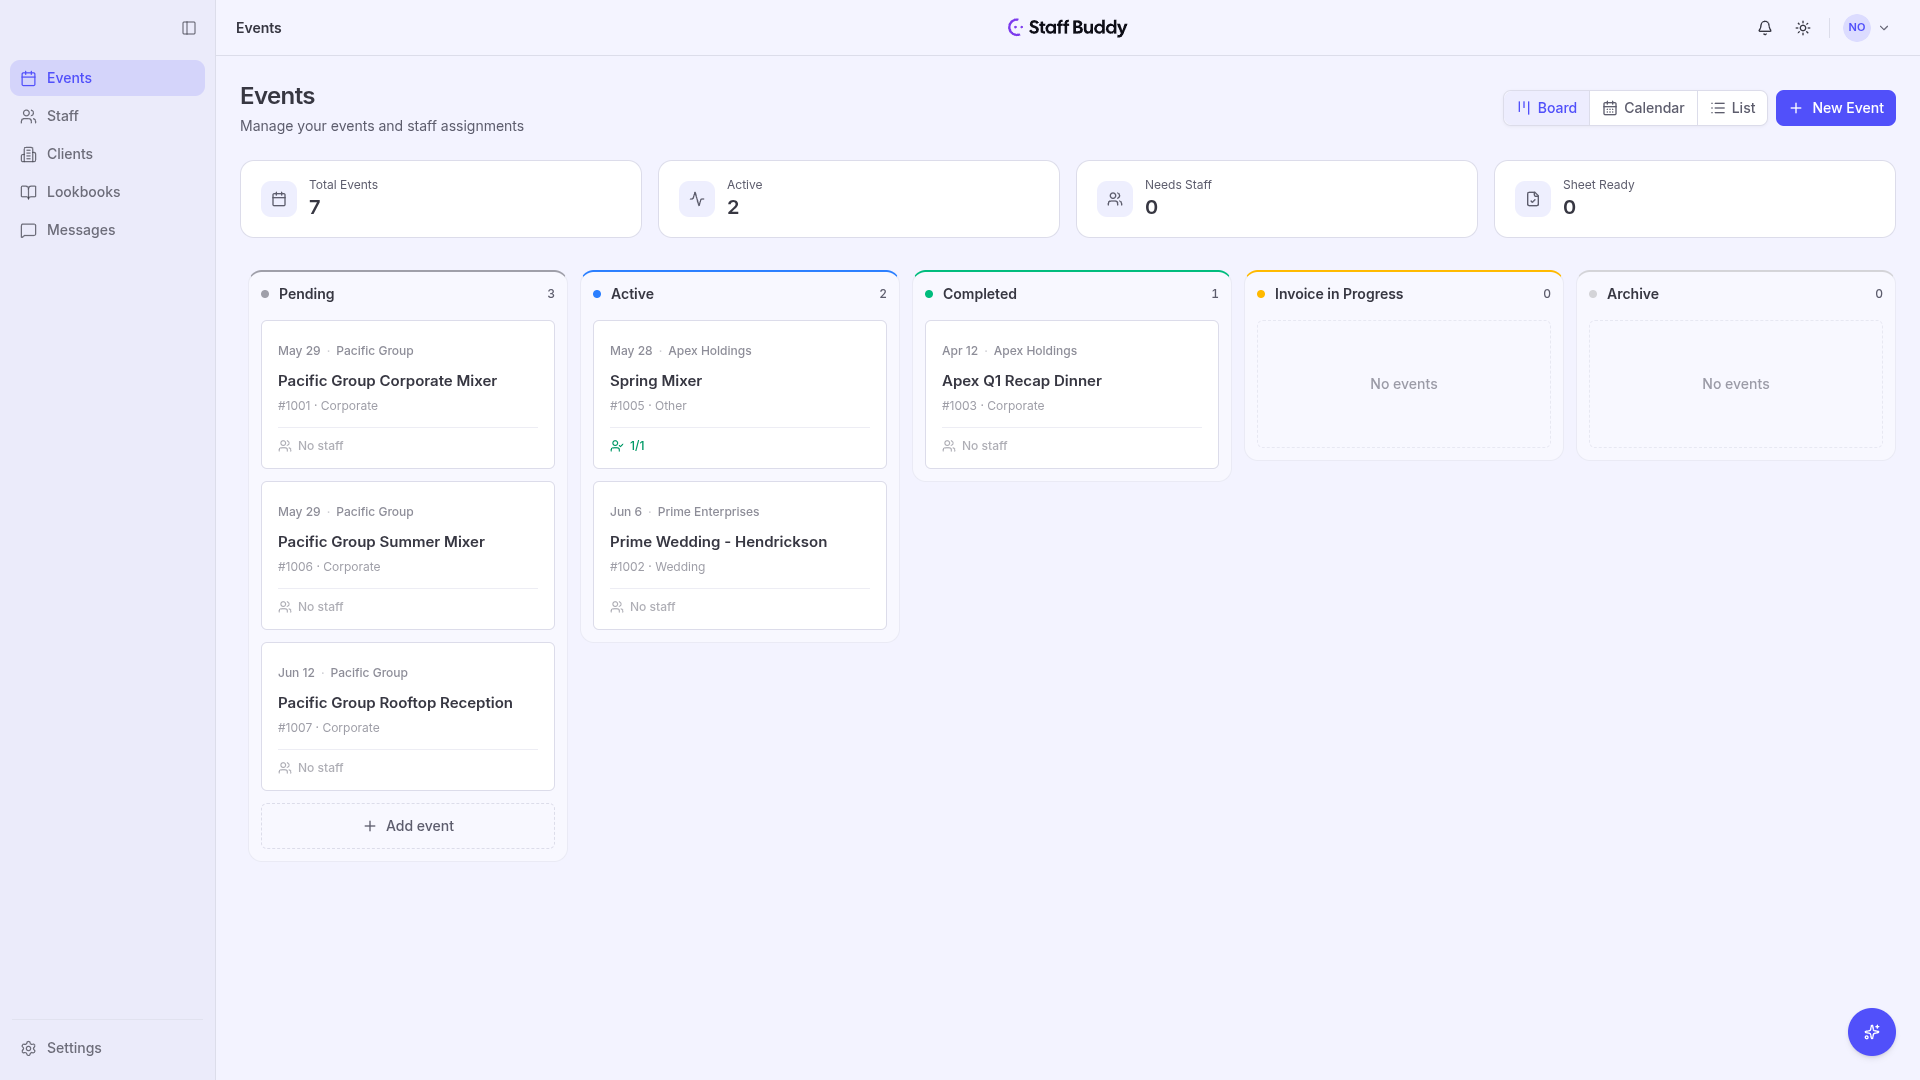The width and height of the screenshot is (1920, 1080).
Task: Click Jun 12 date on Rooftop Reception
Action: (x=296, y=673)
